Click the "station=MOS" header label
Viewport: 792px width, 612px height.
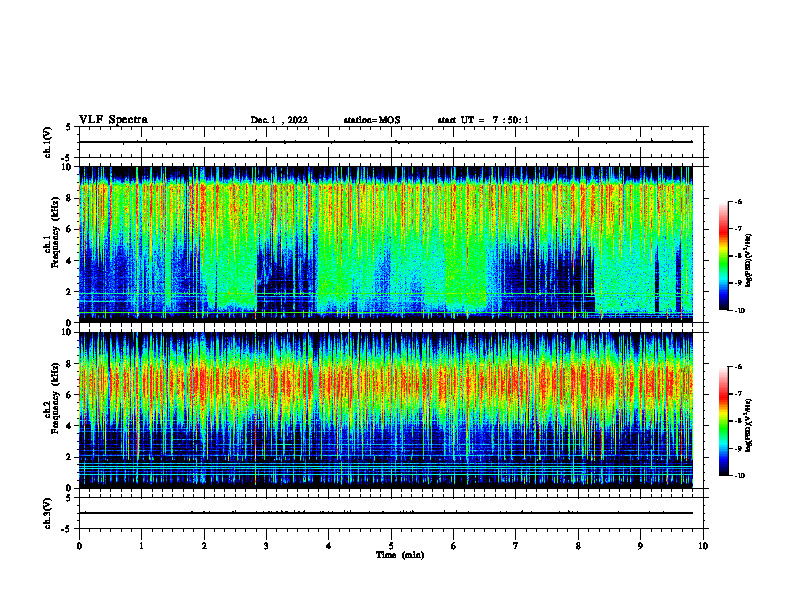pos(372,120)
